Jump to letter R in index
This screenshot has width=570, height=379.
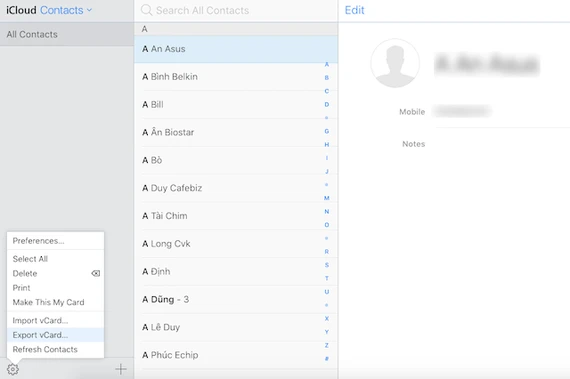pos(326,251)
